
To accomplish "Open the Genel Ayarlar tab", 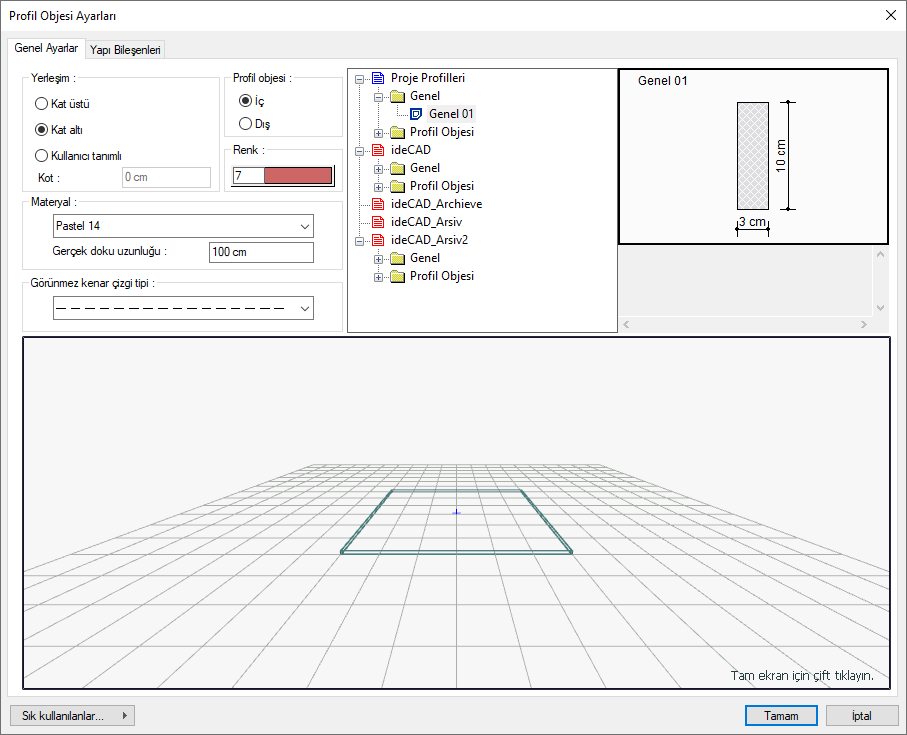I will point(46,48).
